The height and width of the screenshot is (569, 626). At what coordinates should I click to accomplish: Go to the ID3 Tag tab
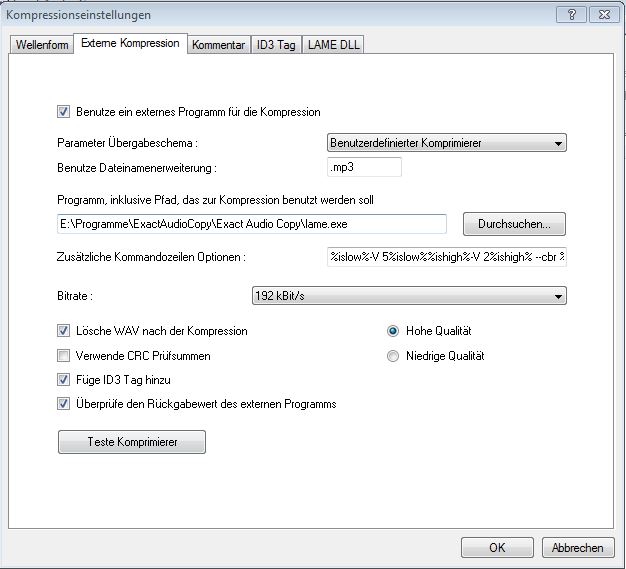(275, 45)
